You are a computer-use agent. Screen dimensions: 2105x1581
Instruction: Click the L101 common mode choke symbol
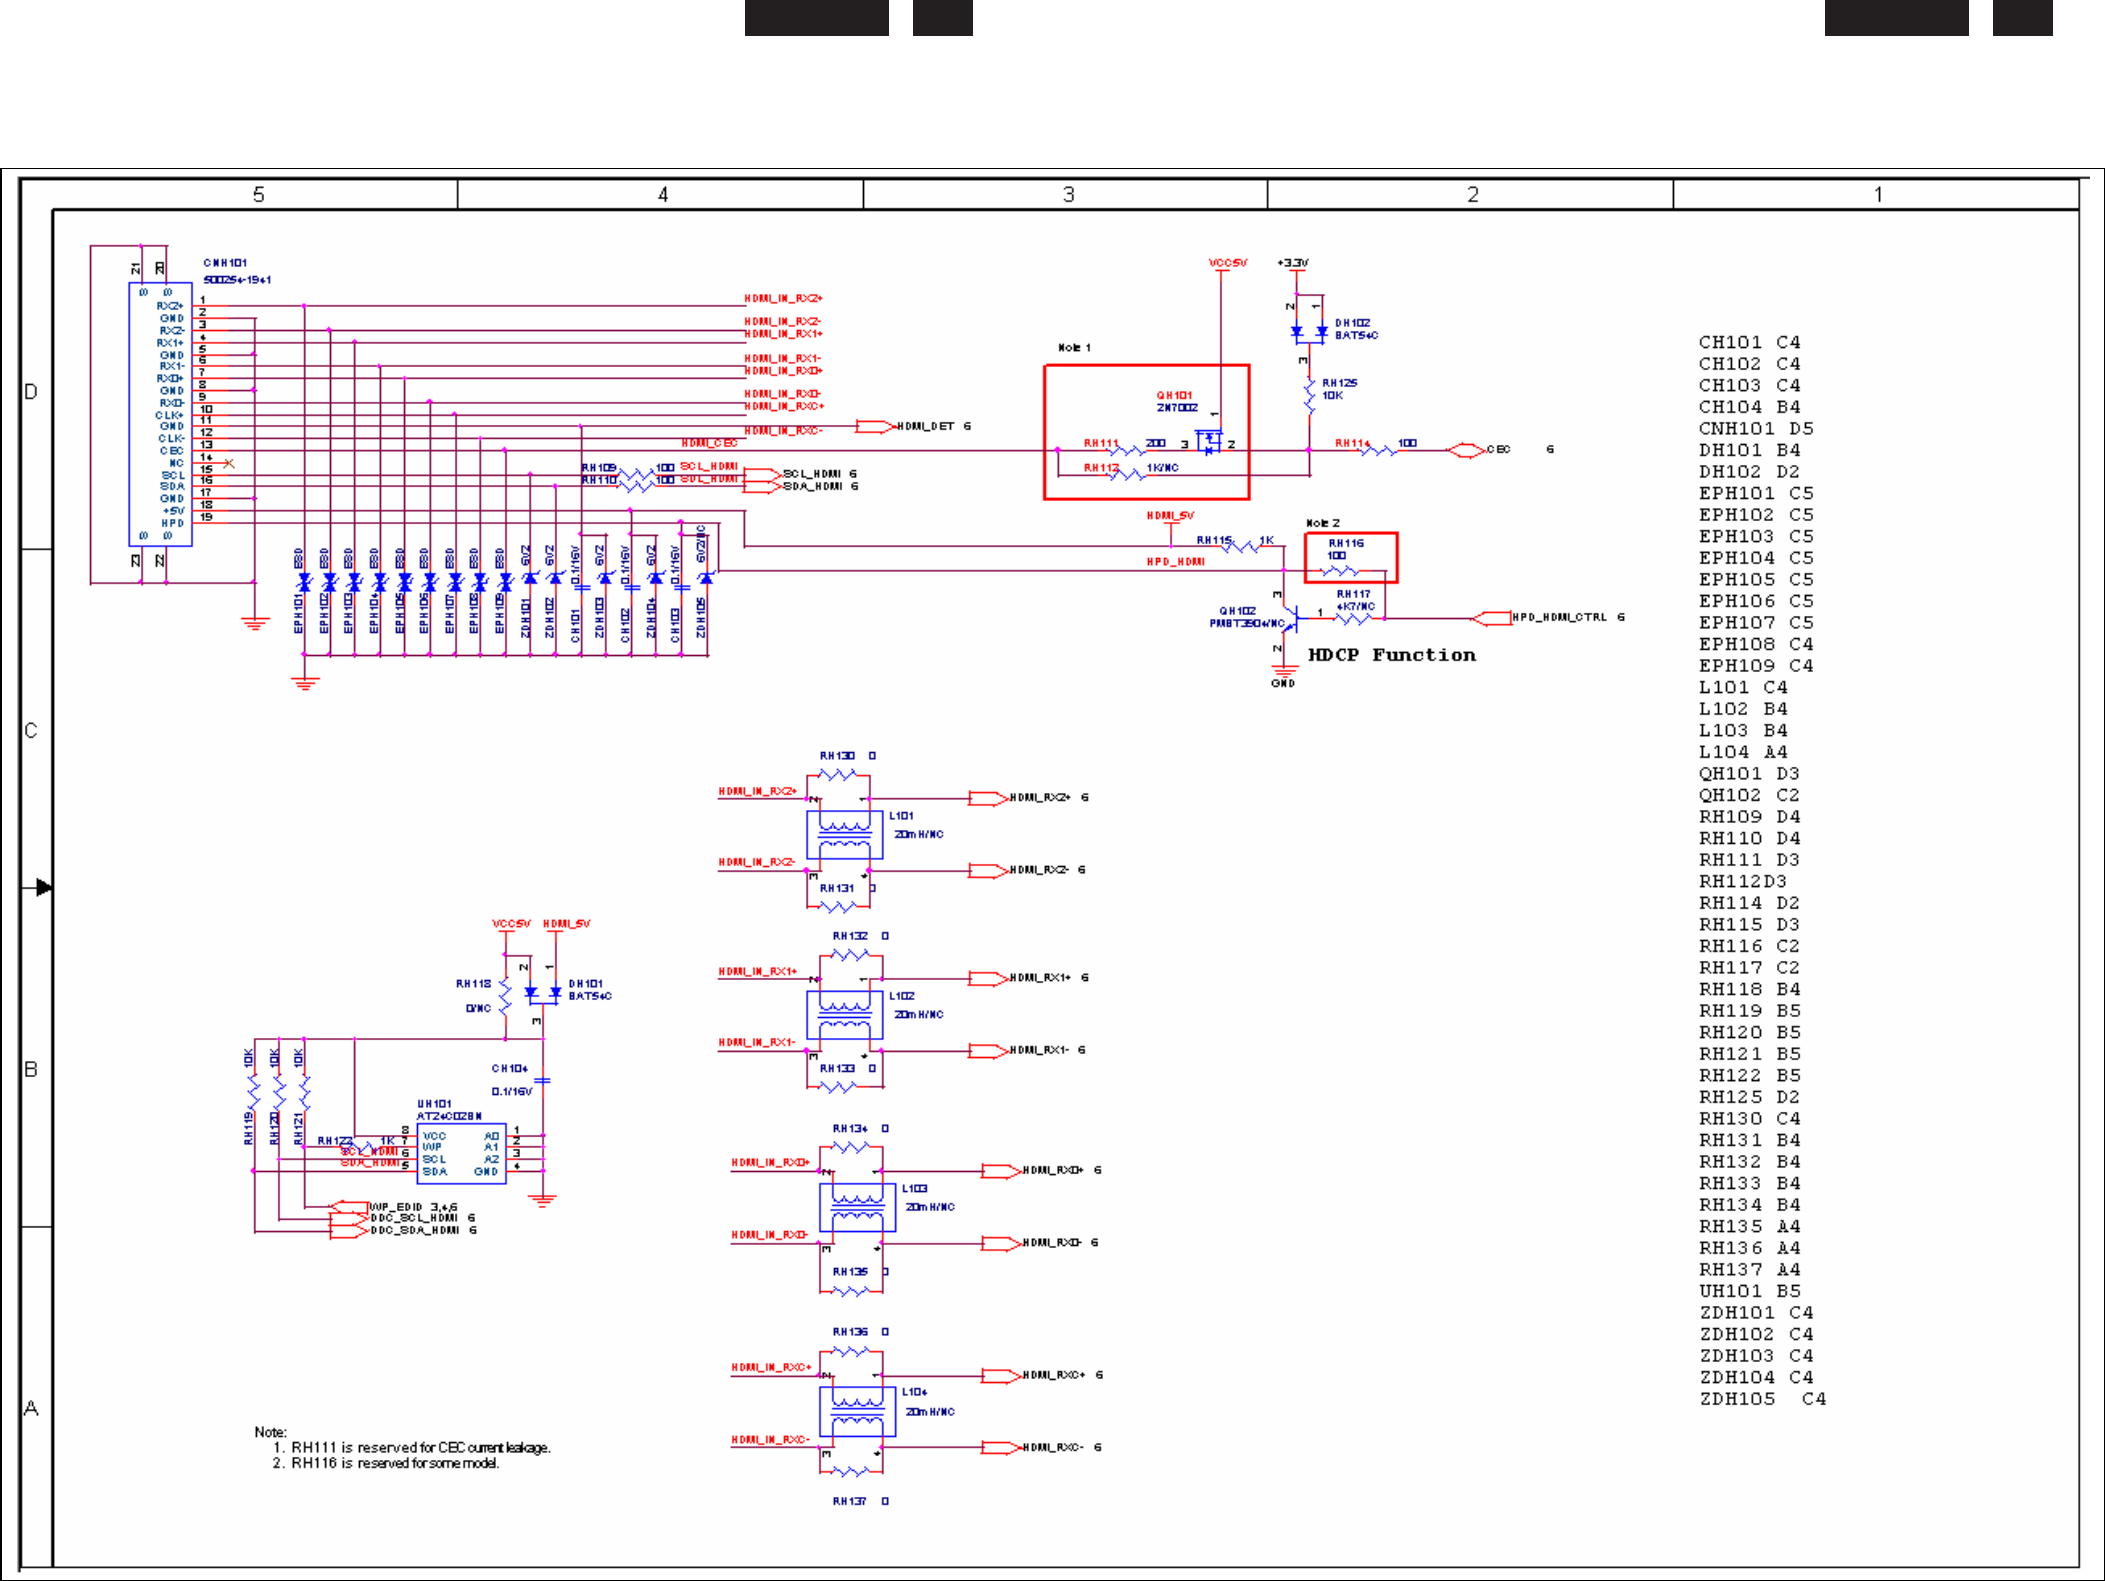click(x=845, y=834)
